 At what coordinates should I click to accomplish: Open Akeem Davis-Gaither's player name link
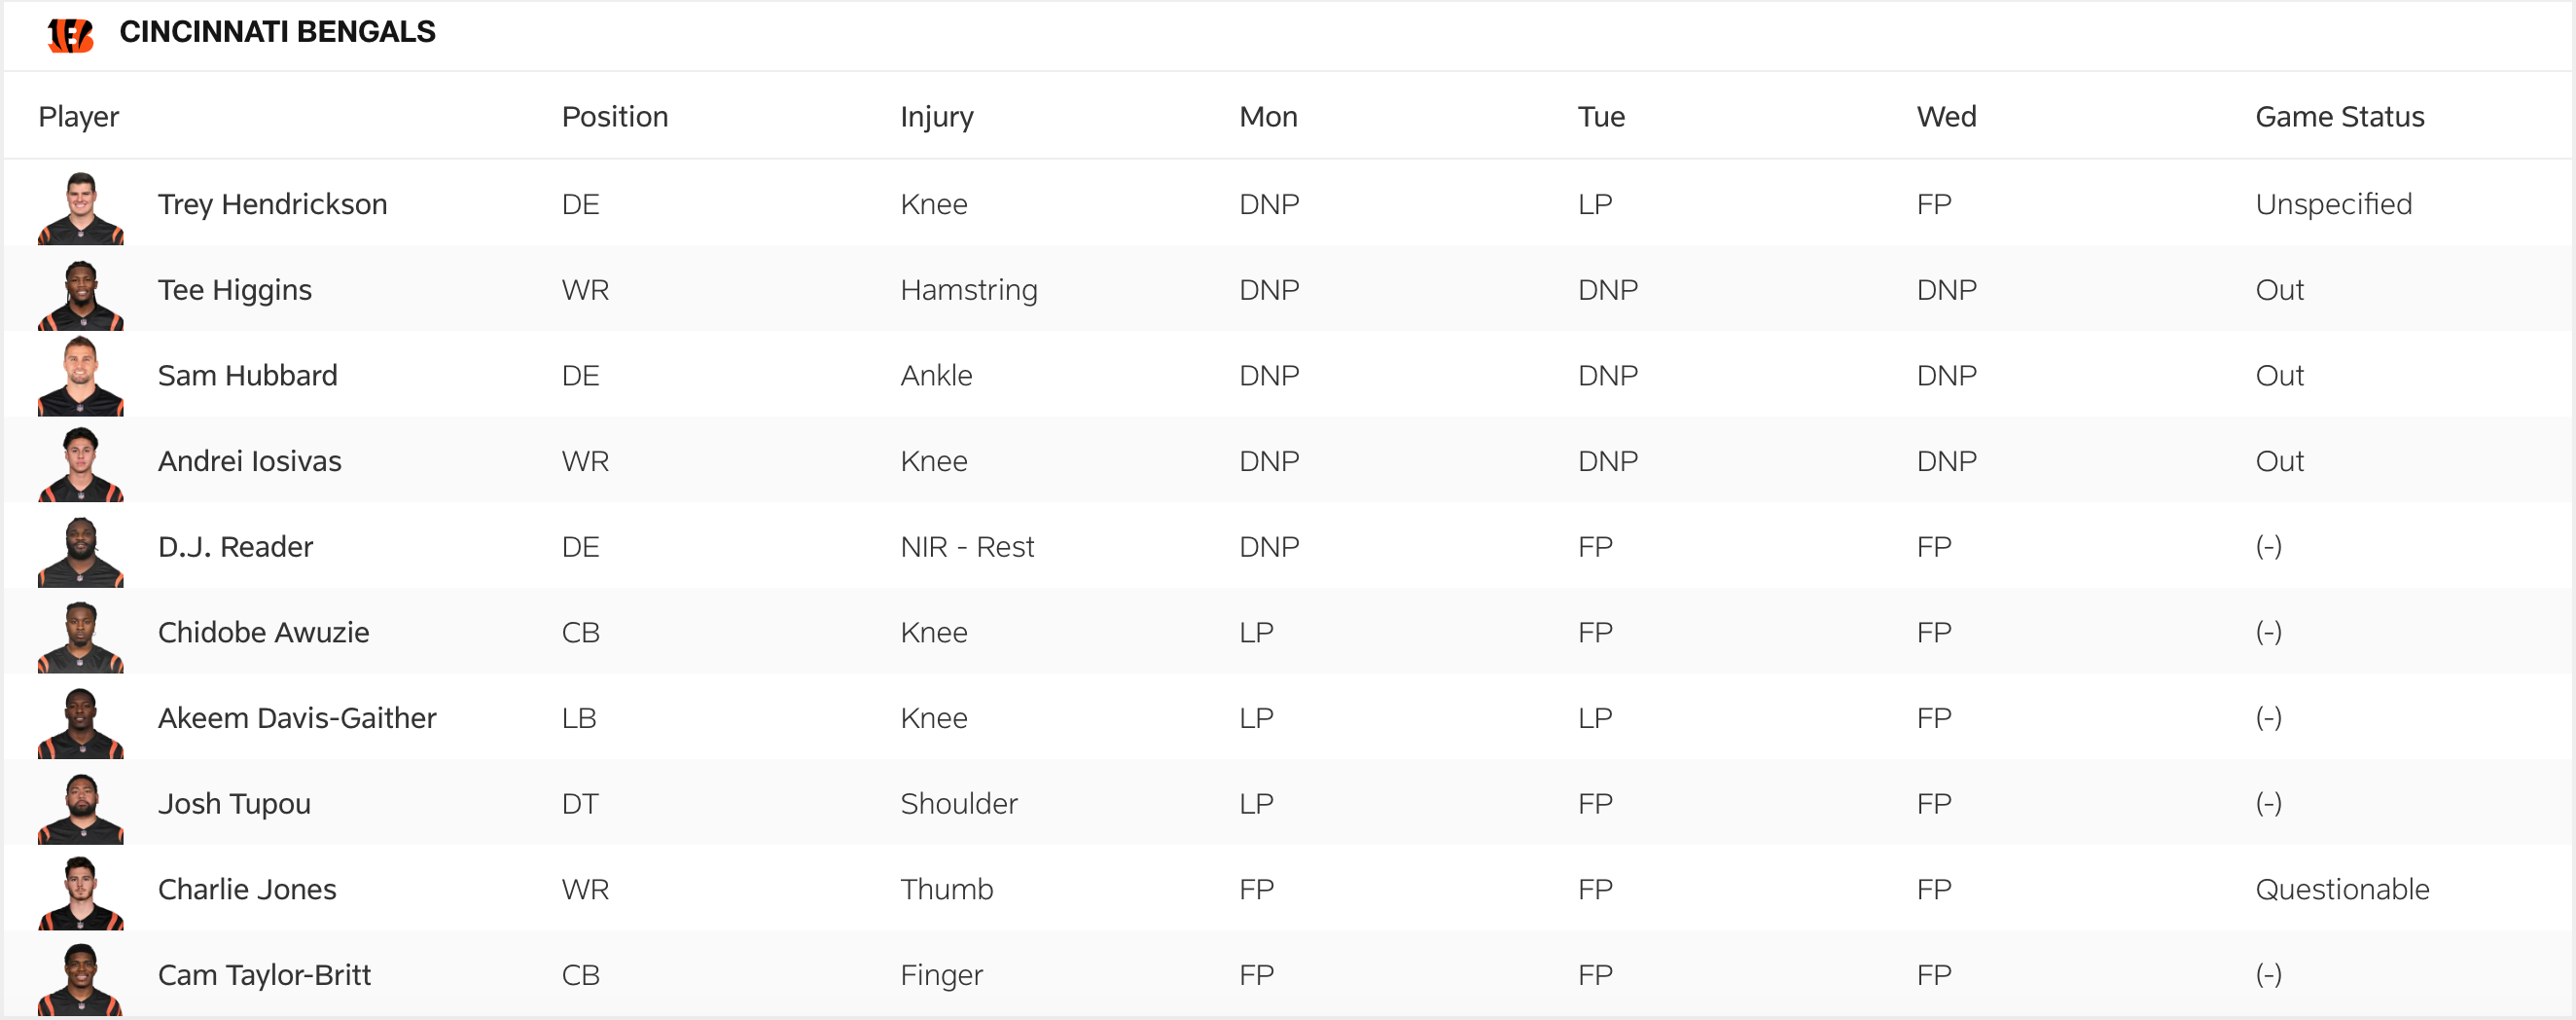[297, 718]
